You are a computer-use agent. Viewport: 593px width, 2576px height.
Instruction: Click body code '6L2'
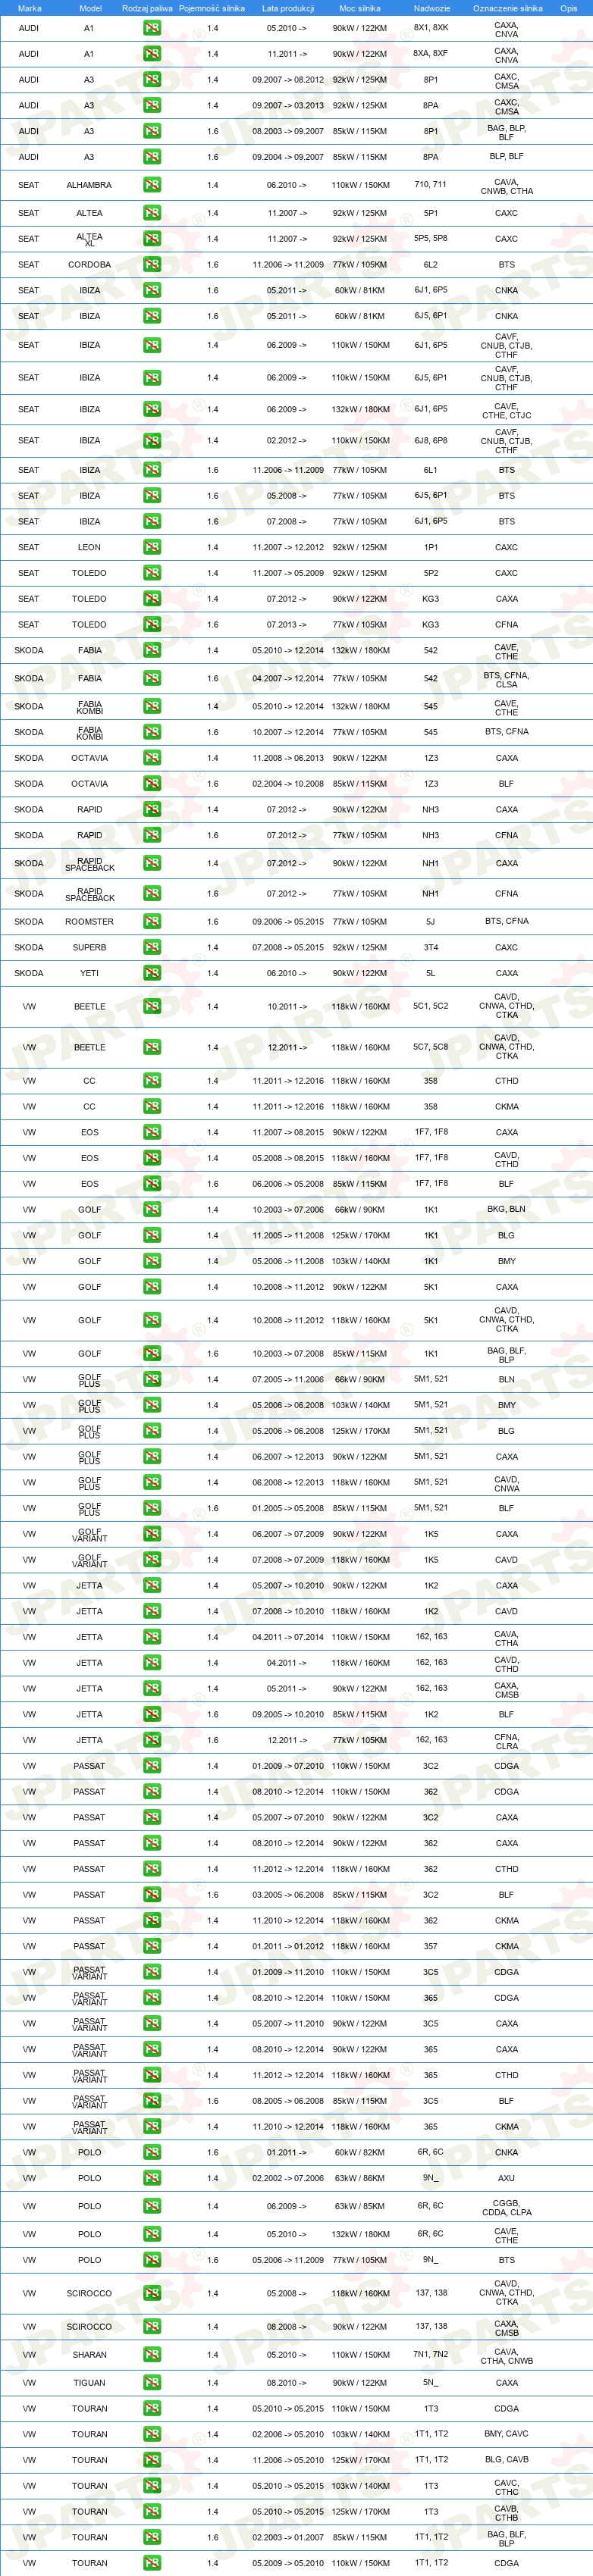tap(431, 265)
